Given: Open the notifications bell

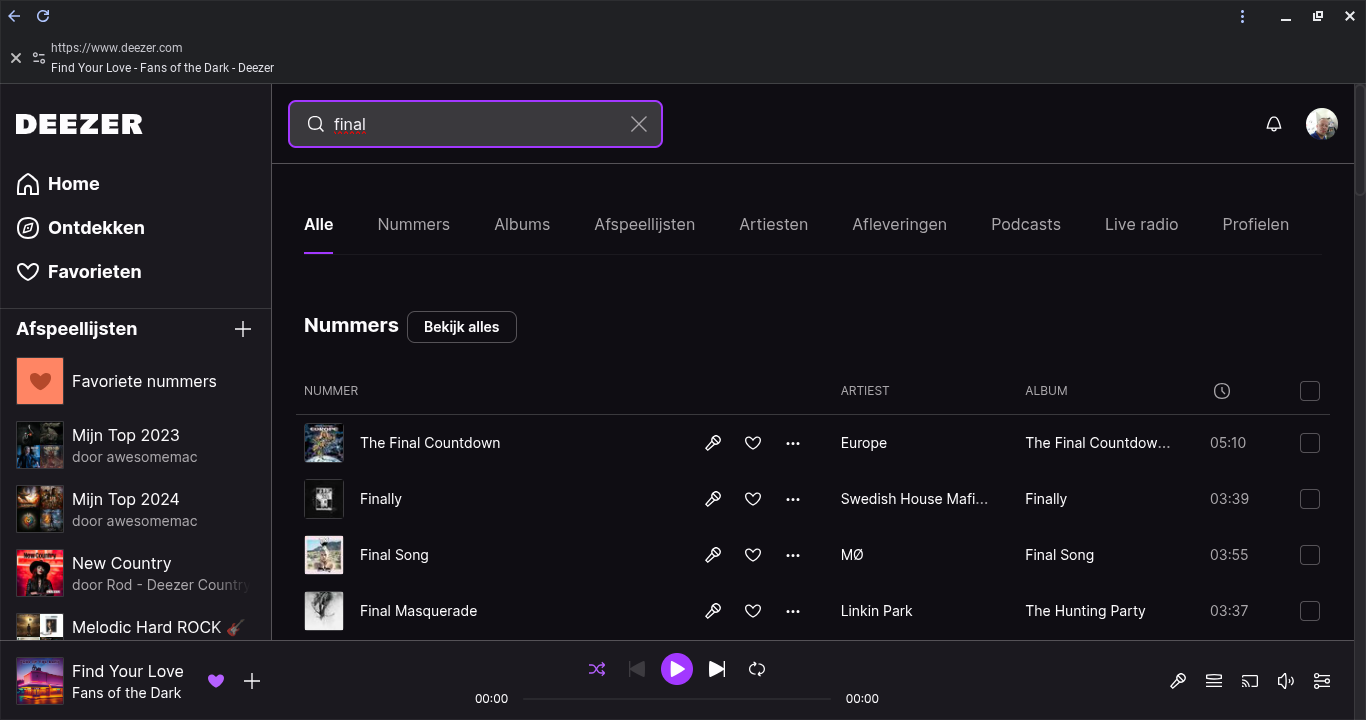Looking at the screenshot, I should [x=1274, y=124].
